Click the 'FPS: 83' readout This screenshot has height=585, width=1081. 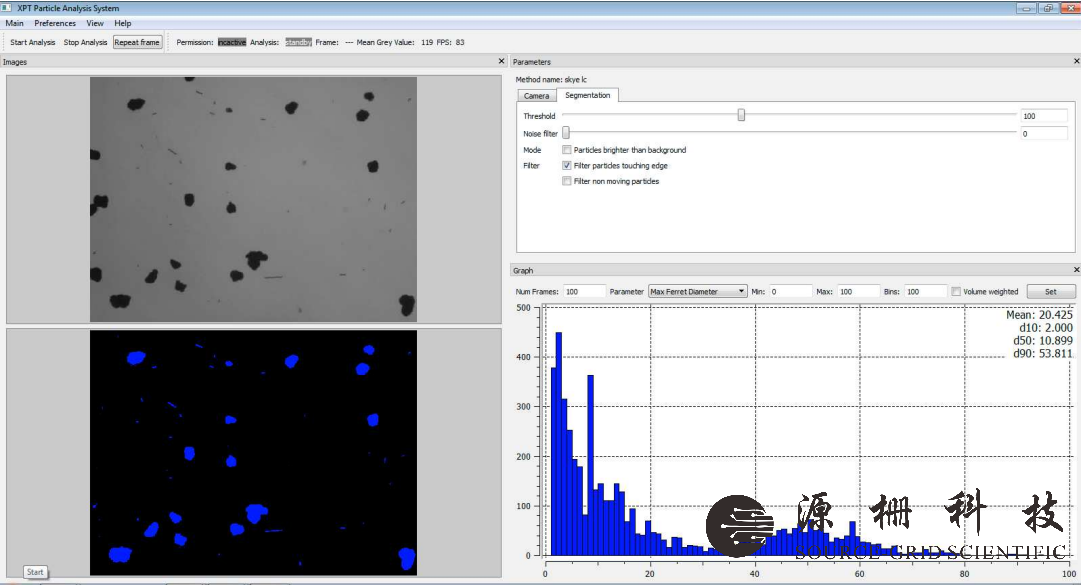click(x=450, y=42)
